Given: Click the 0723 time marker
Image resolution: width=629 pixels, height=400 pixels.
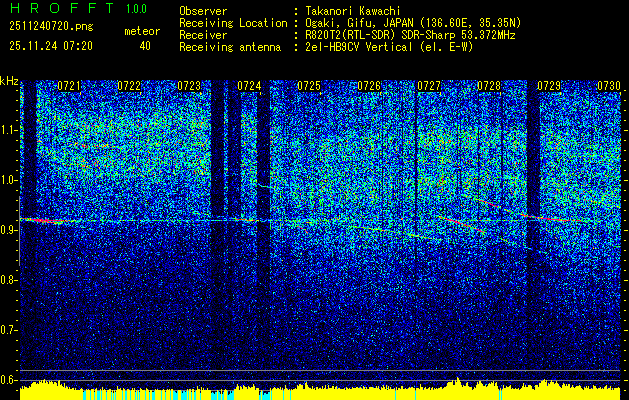Looking at the screenshot, I should (189, 86).
